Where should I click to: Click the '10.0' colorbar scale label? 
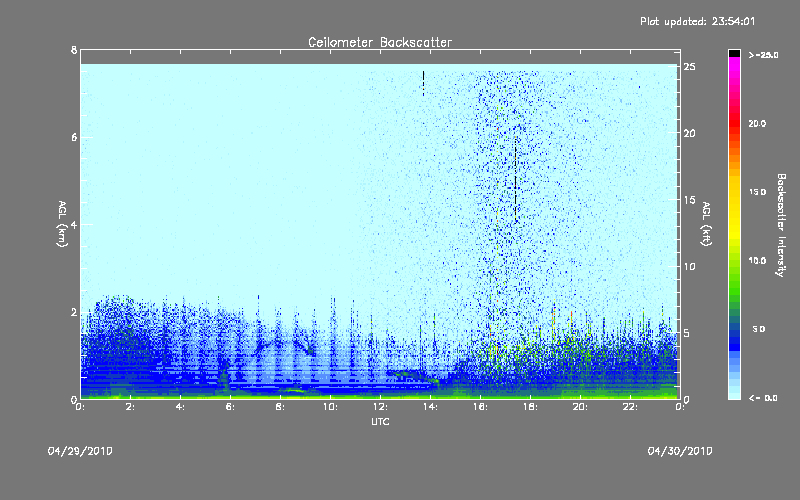click(758, 261)
